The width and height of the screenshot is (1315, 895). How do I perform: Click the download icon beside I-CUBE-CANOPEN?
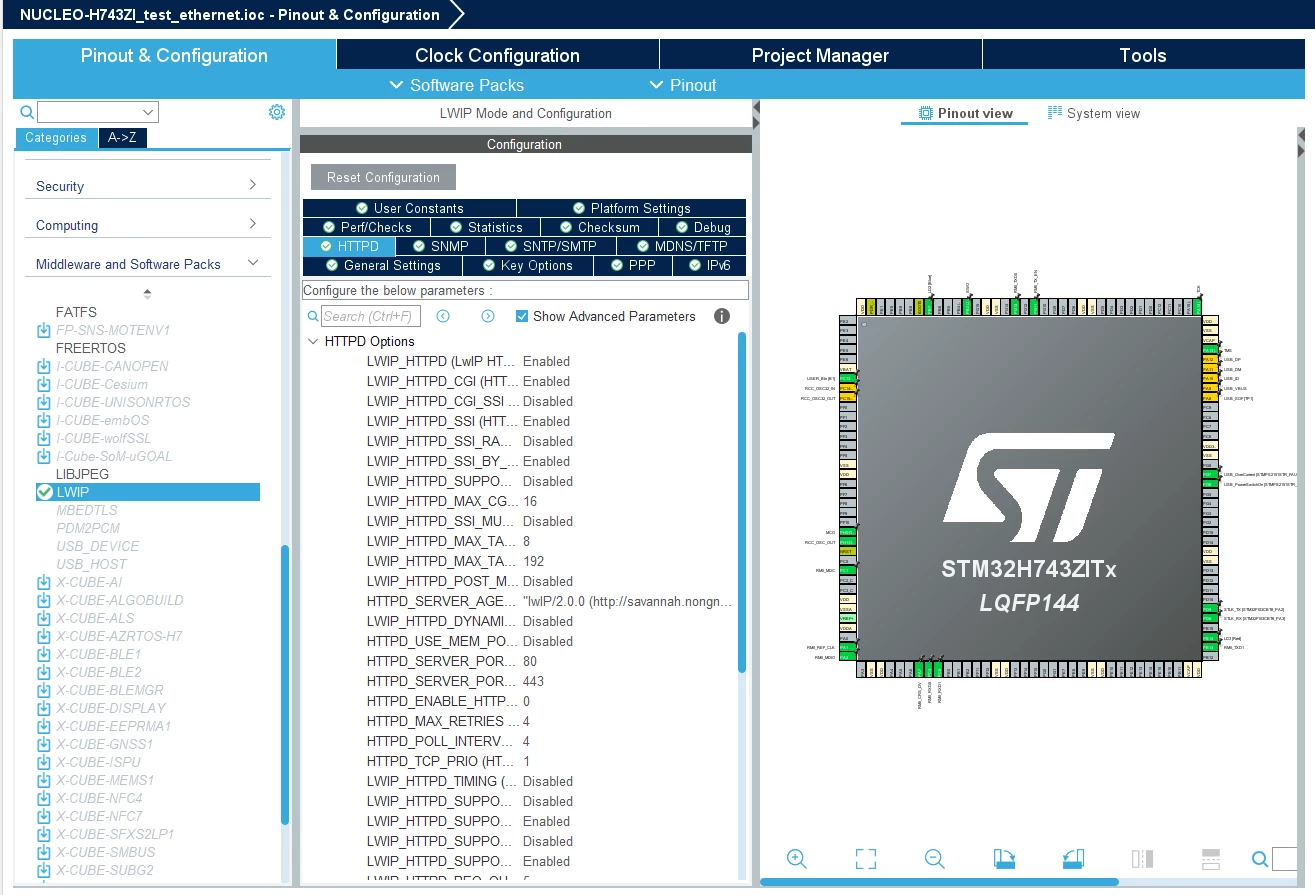pos(44,366)
